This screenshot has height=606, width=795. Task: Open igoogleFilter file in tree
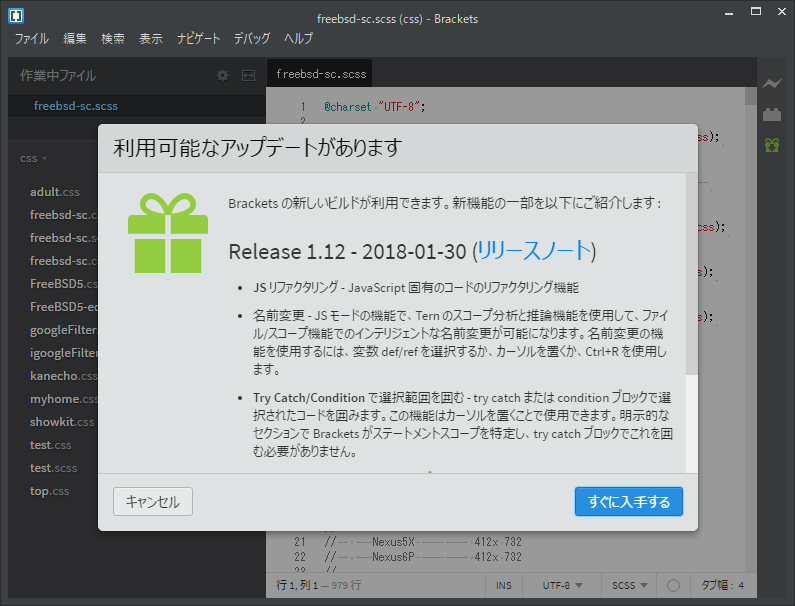[x=63, y=352]
